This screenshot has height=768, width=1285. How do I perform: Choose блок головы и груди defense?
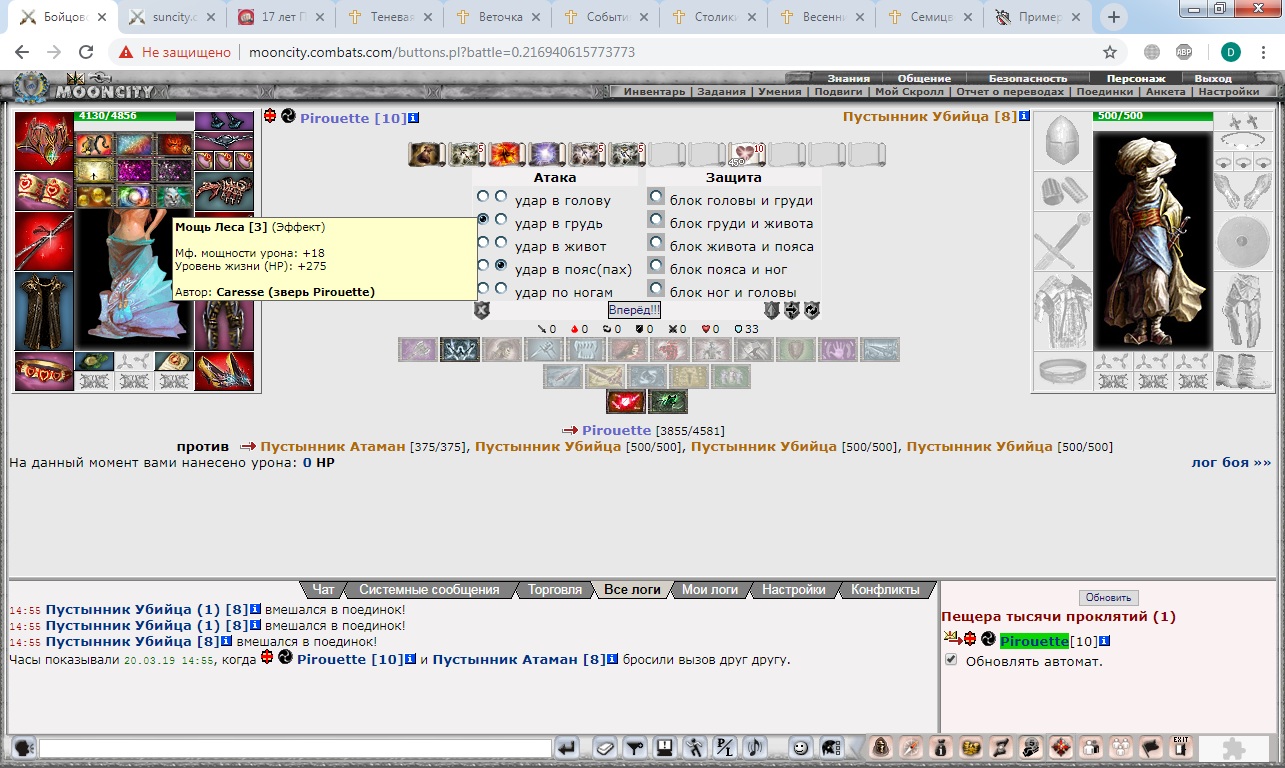[656, 197]
